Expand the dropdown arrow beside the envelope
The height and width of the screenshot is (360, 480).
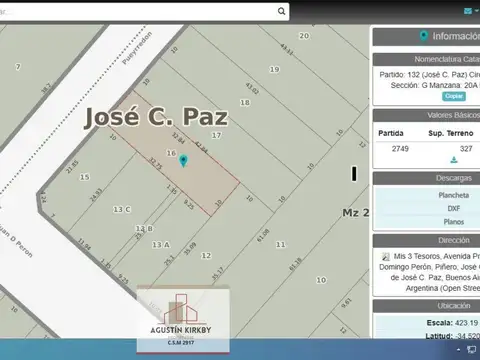tap(476, 11)
